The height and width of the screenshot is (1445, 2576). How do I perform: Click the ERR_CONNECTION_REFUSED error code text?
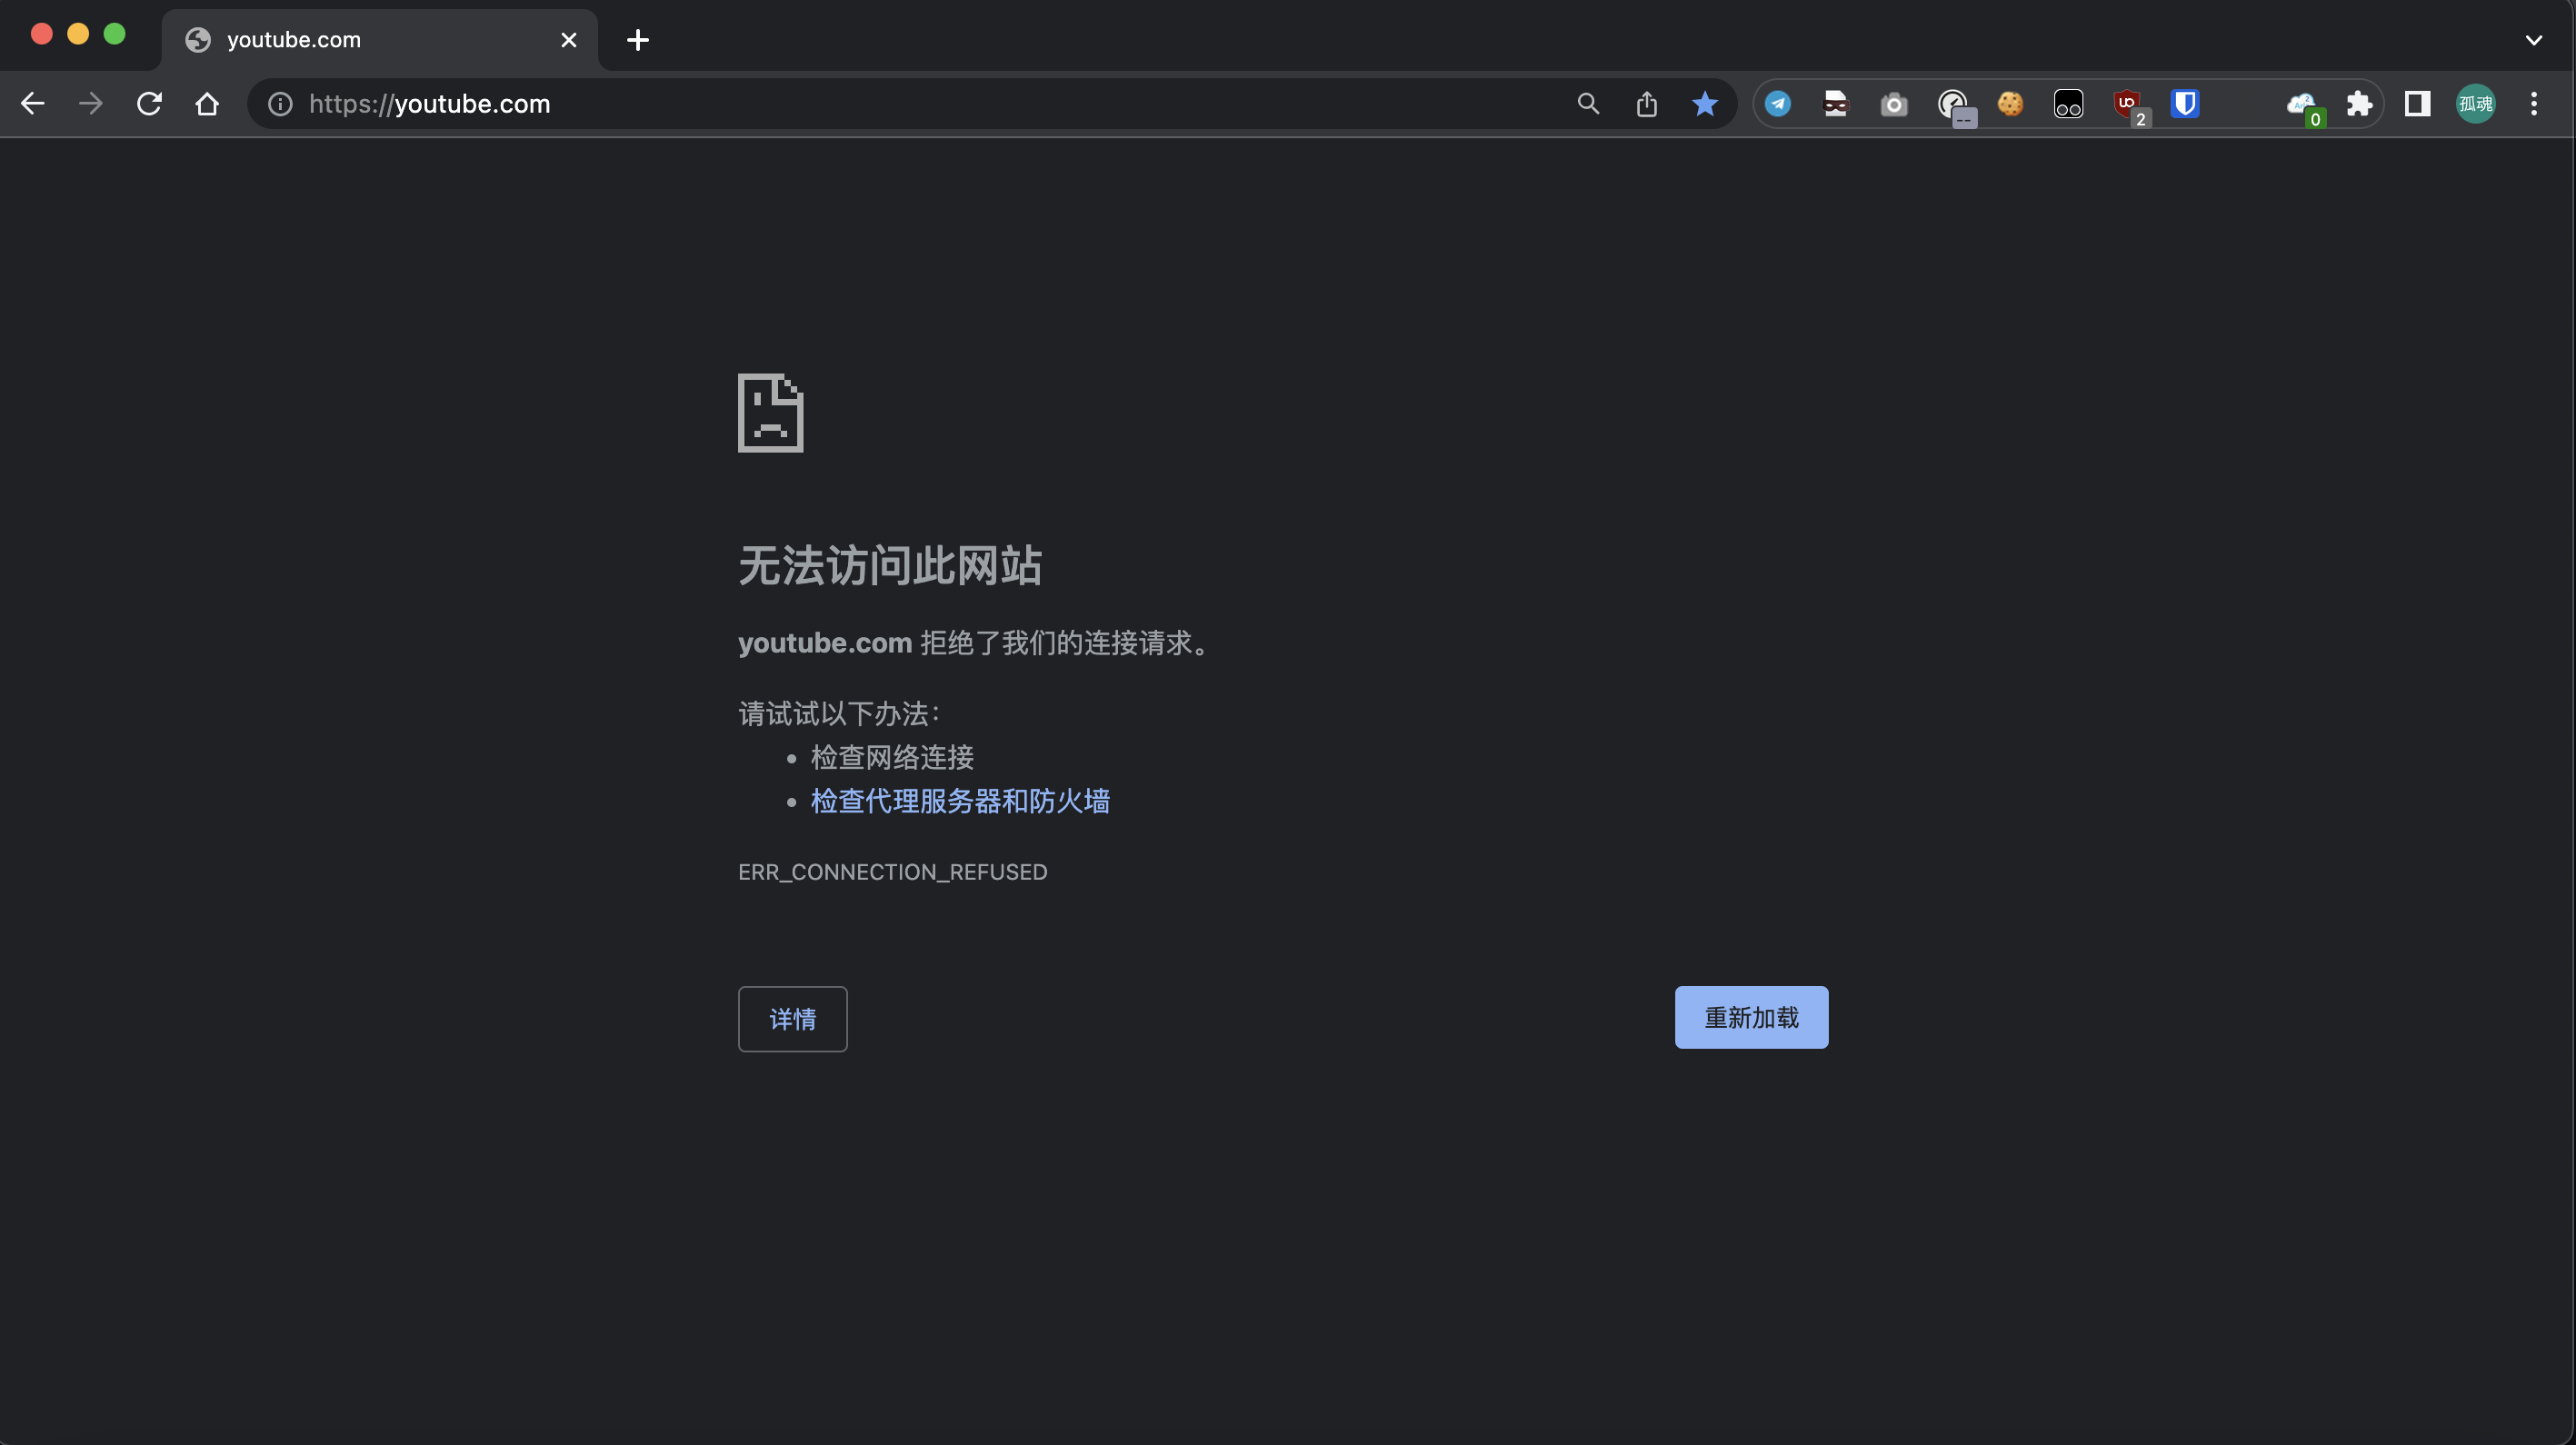coord(893,872)
